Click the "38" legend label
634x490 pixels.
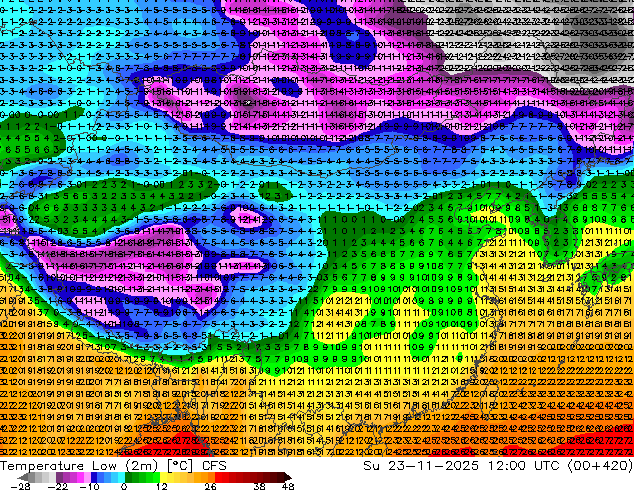(x=260, y=486)
